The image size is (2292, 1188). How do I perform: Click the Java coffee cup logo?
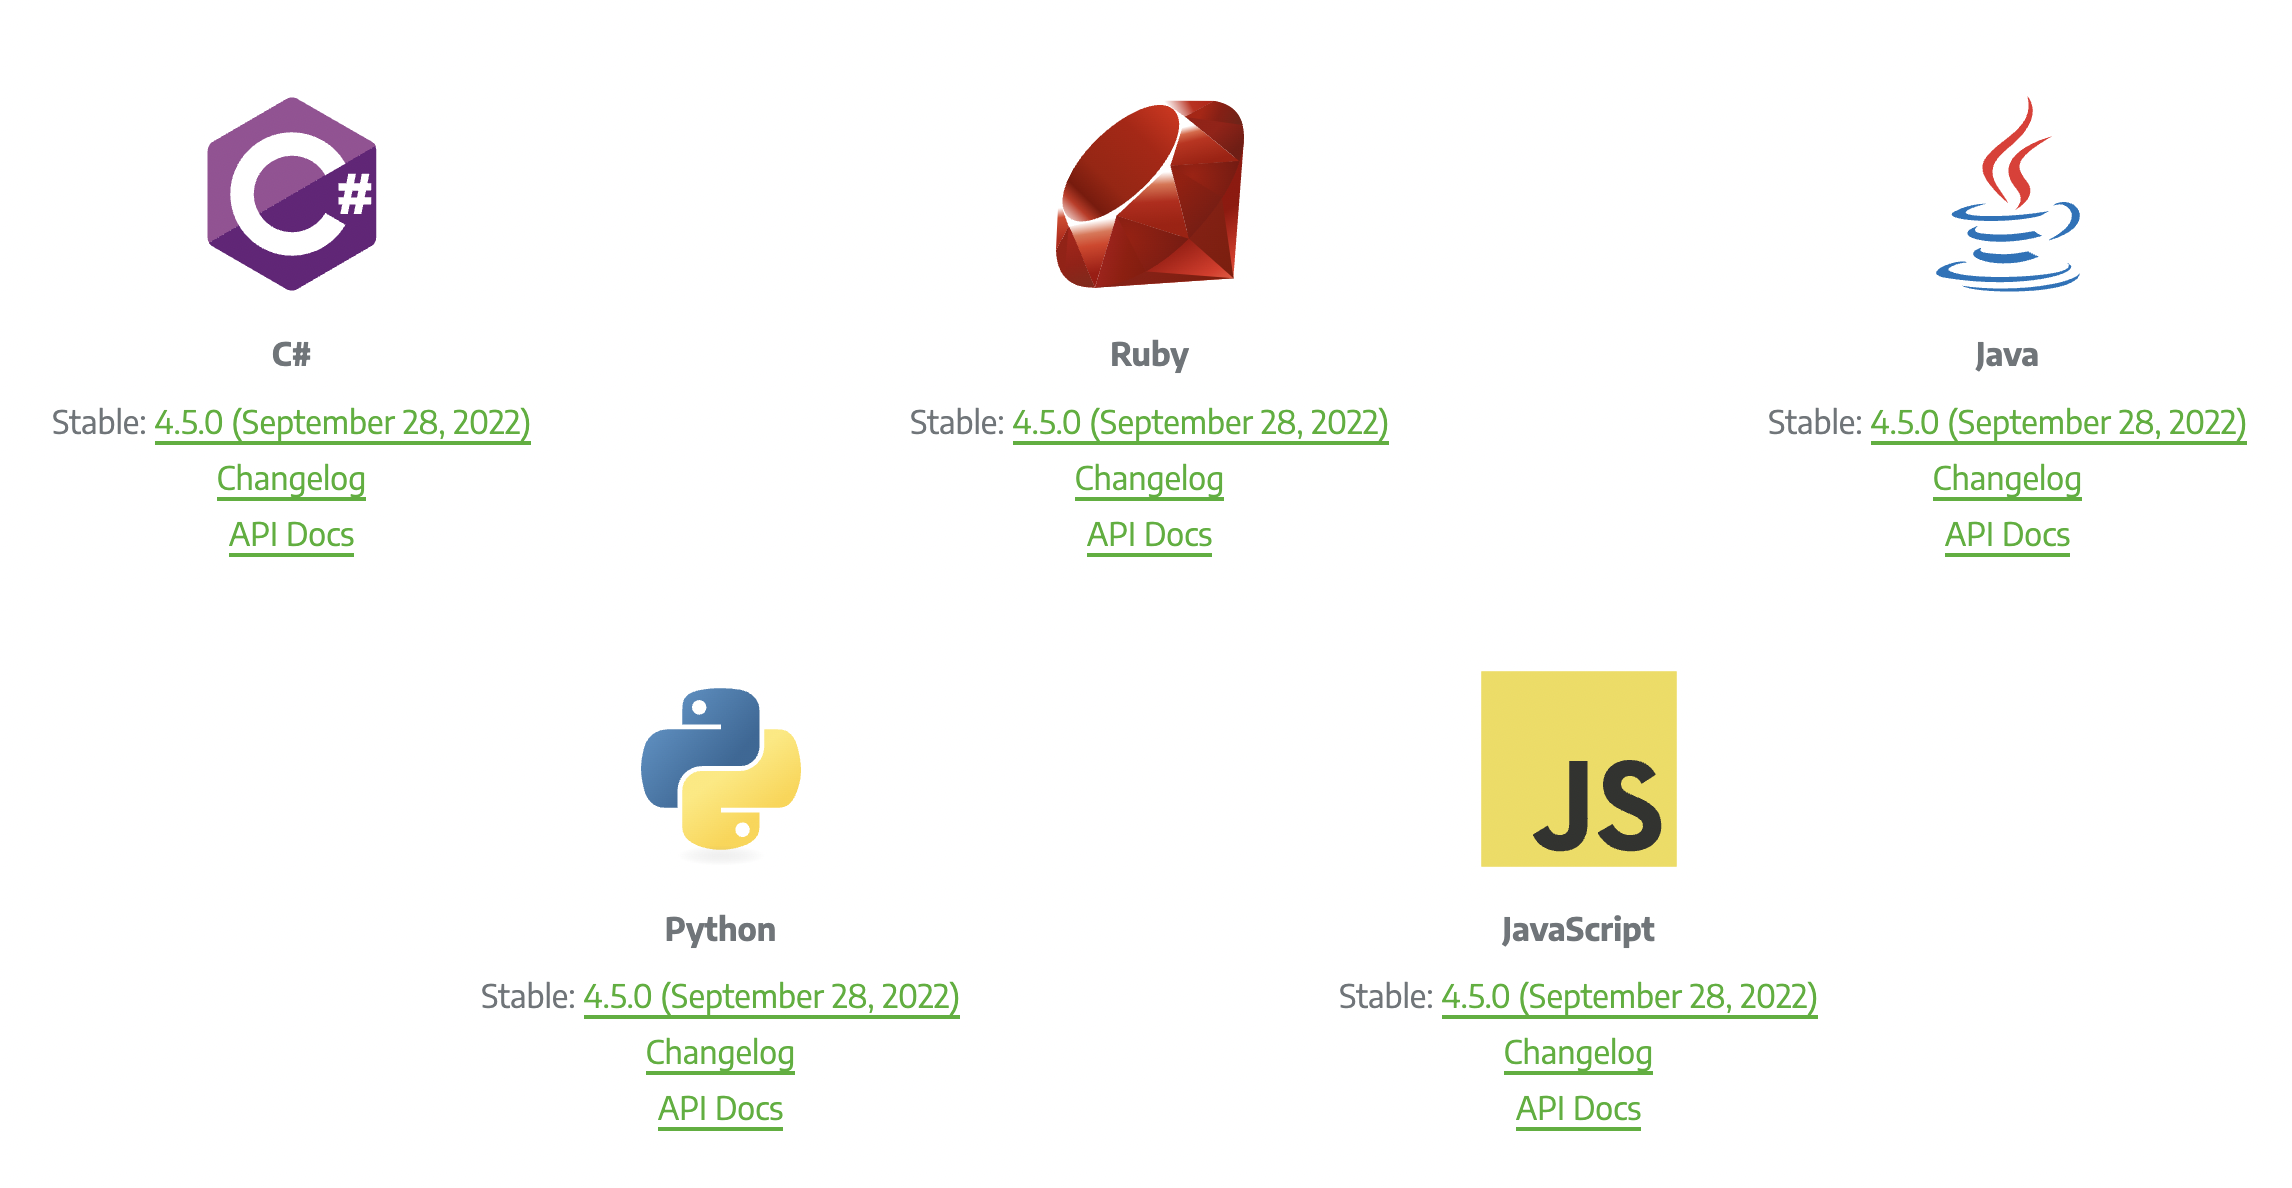[2007, 194]
